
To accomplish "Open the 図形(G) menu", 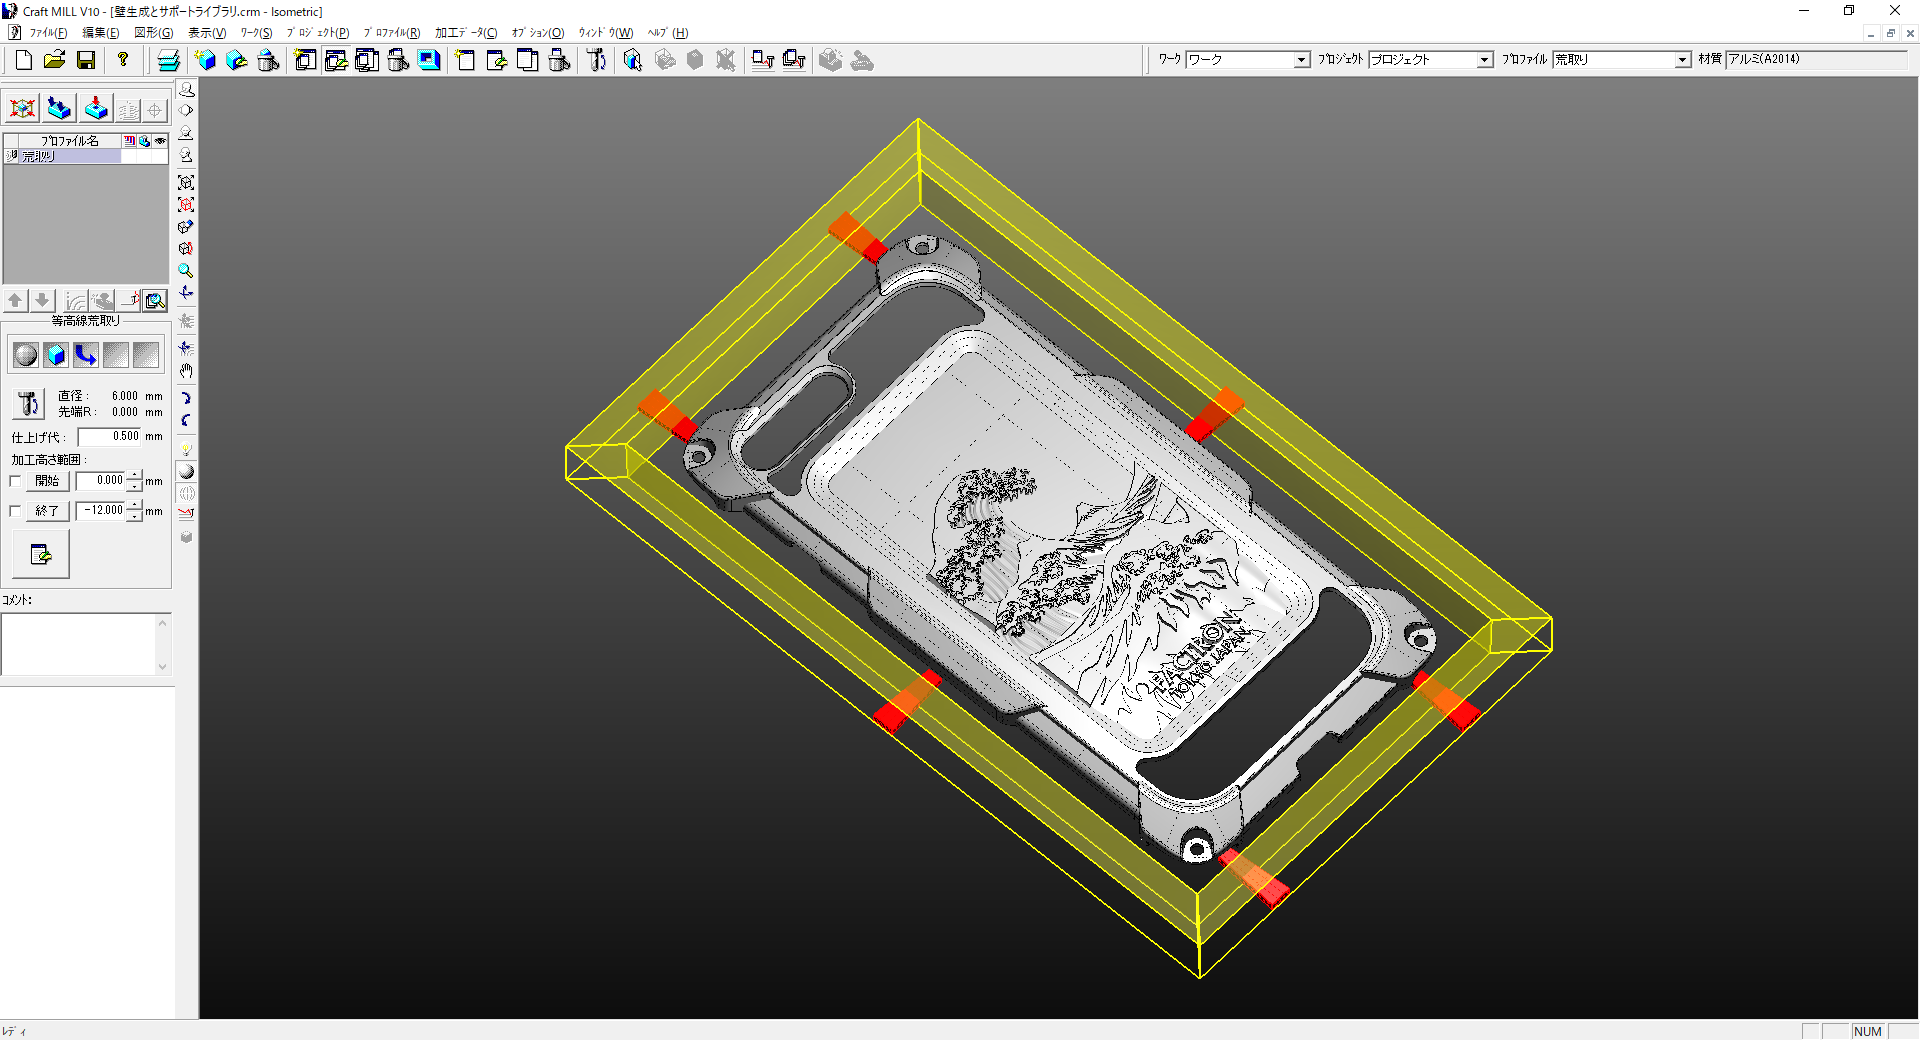I will [153, 33].
